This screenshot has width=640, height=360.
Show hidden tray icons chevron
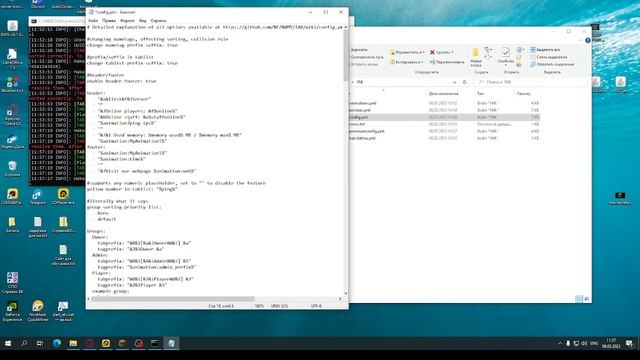coord(560,343)
